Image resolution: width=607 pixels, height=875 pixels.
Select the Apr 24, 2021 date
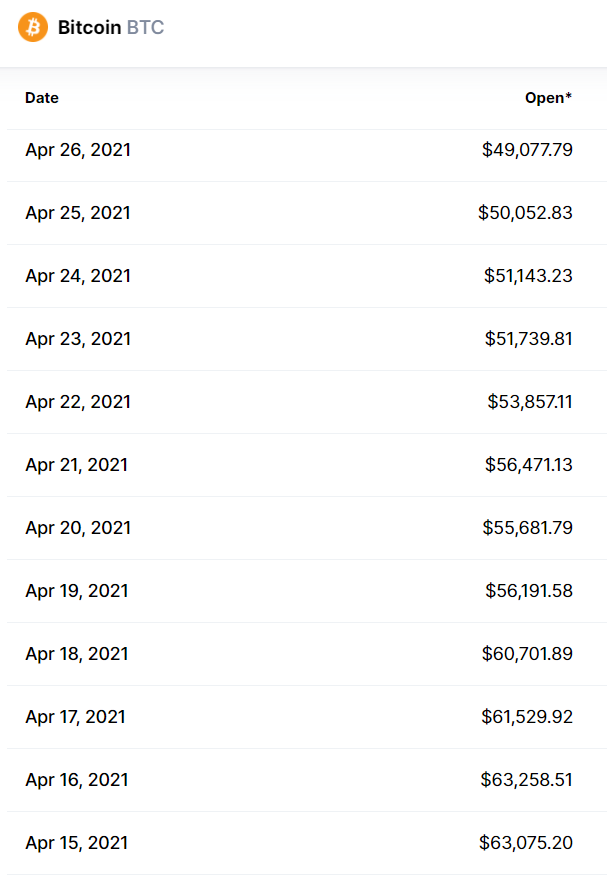click(78, 276)
